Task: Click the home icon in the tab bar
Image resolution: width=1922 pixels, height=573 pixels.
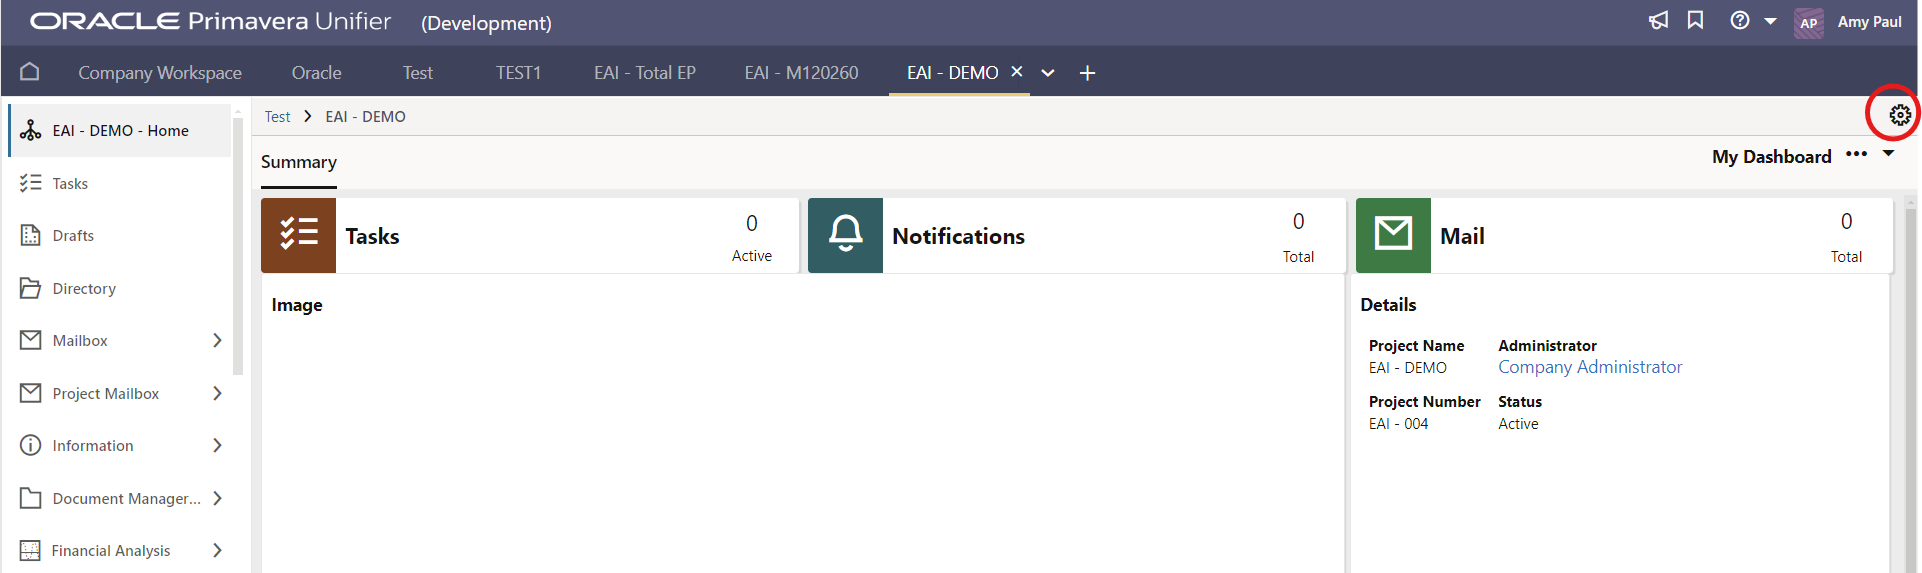Action: [30, 72]
